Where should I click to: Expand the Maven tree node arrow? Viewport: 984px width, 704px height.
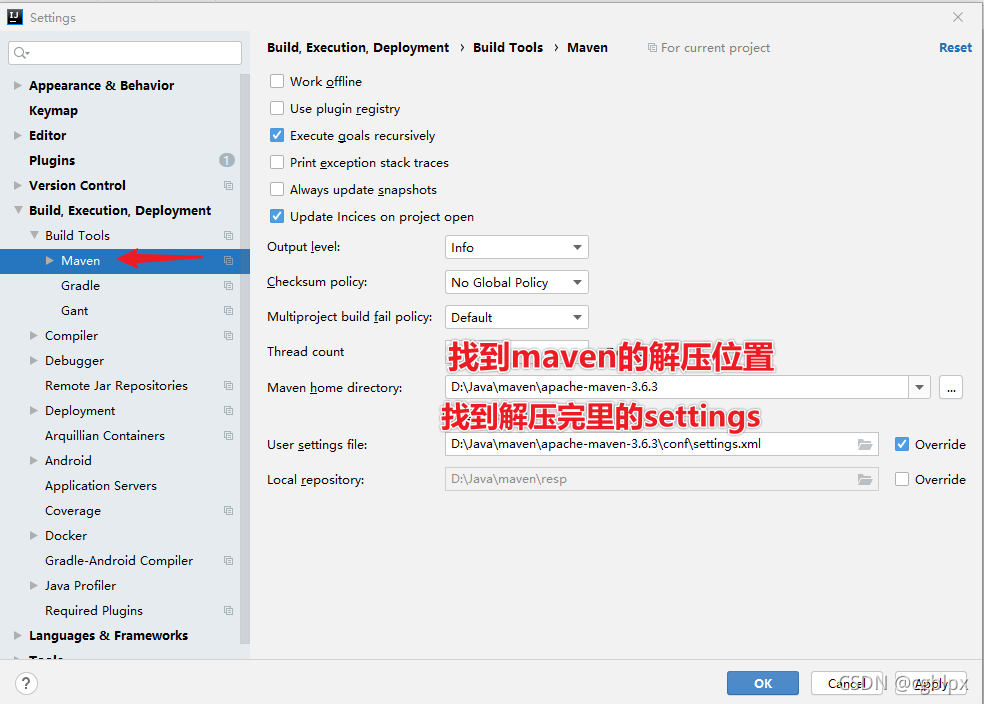[50, 260]
